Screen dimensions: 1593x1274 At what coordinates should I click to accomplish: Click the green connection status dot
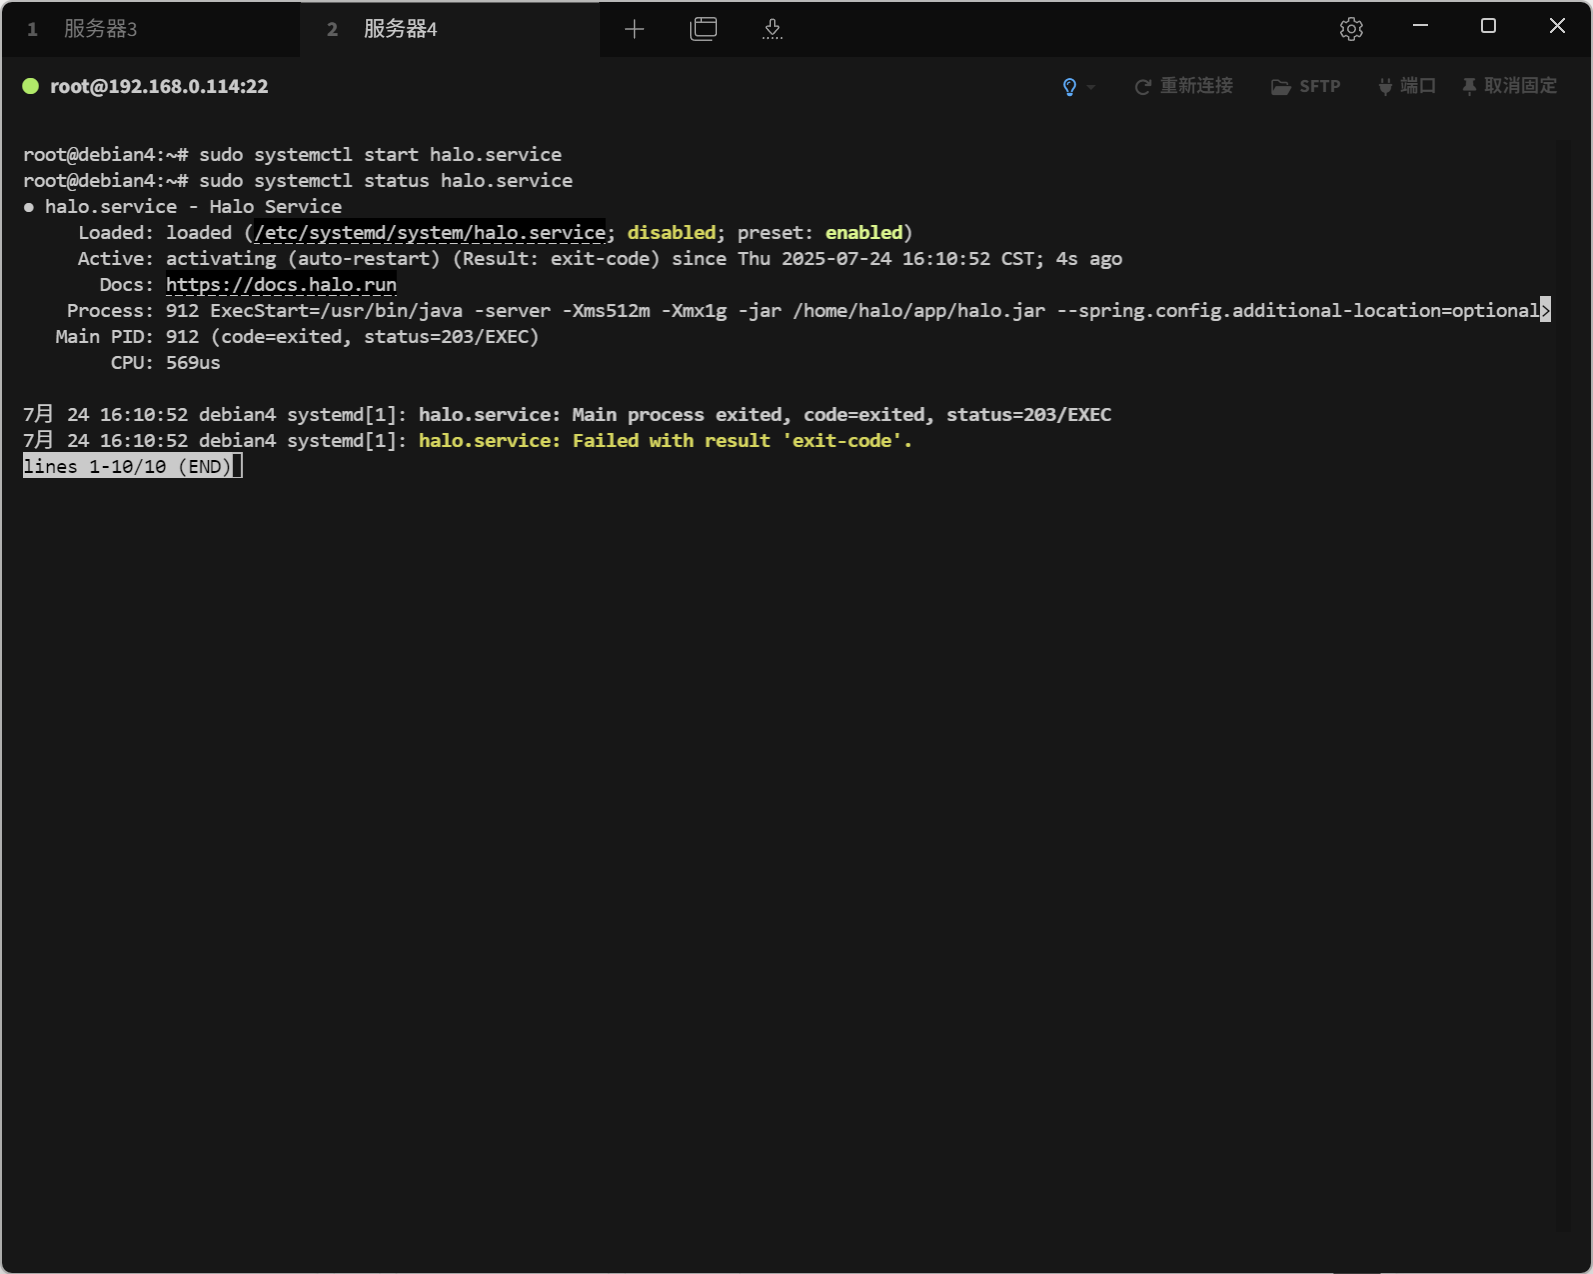(x=31, y=86)
